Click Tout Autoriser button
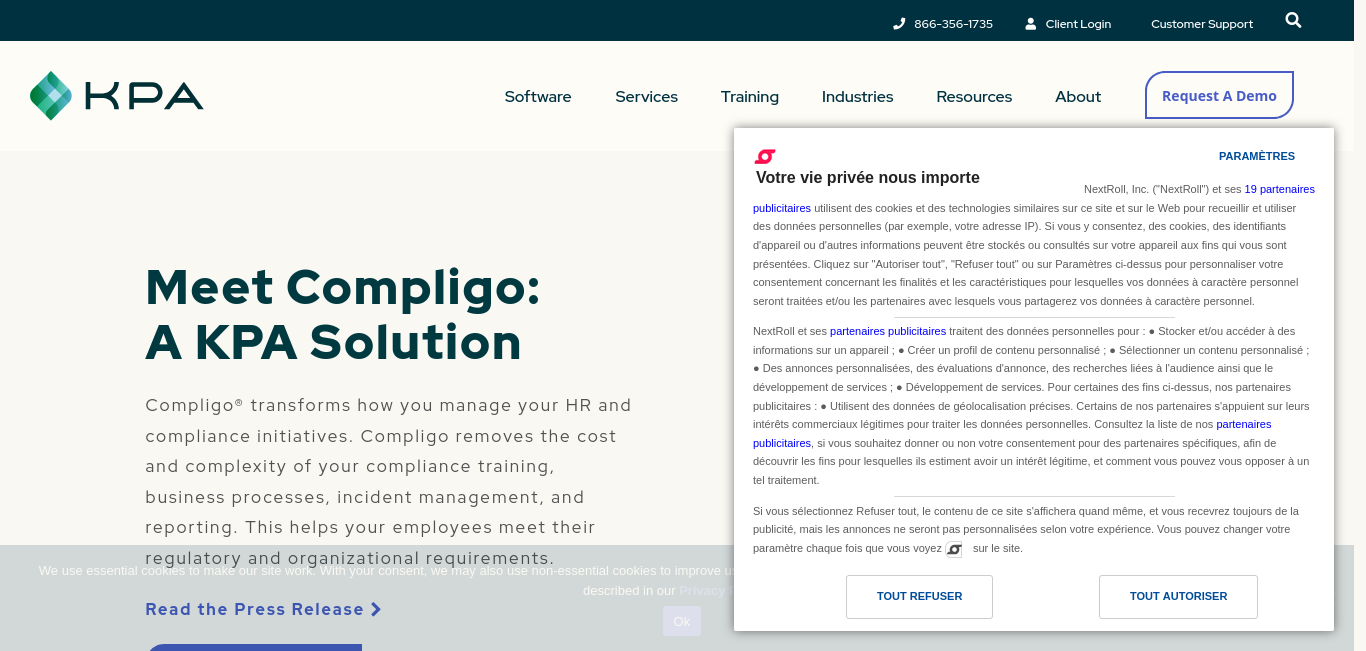This screenshot has width=1366, height=651. (x=1178, y=596)
